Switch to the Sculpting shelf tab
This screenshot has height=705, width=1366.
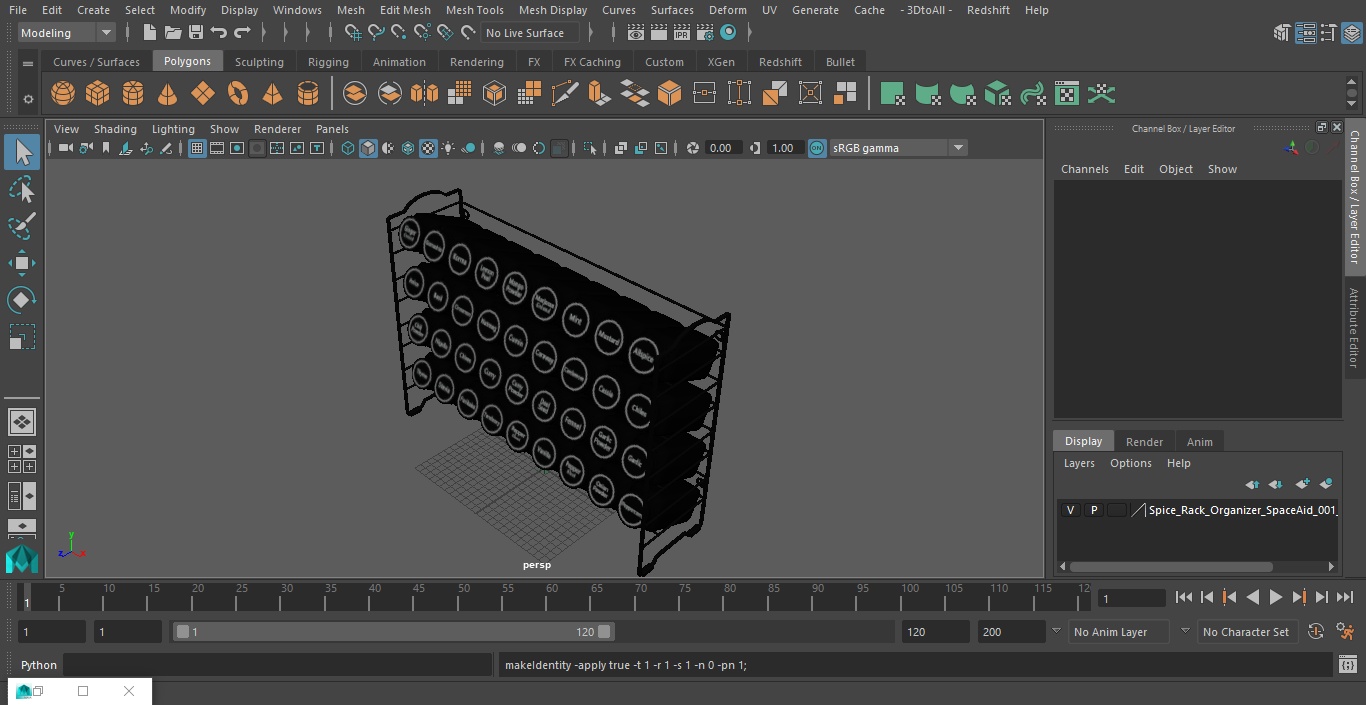click(259, 62)
